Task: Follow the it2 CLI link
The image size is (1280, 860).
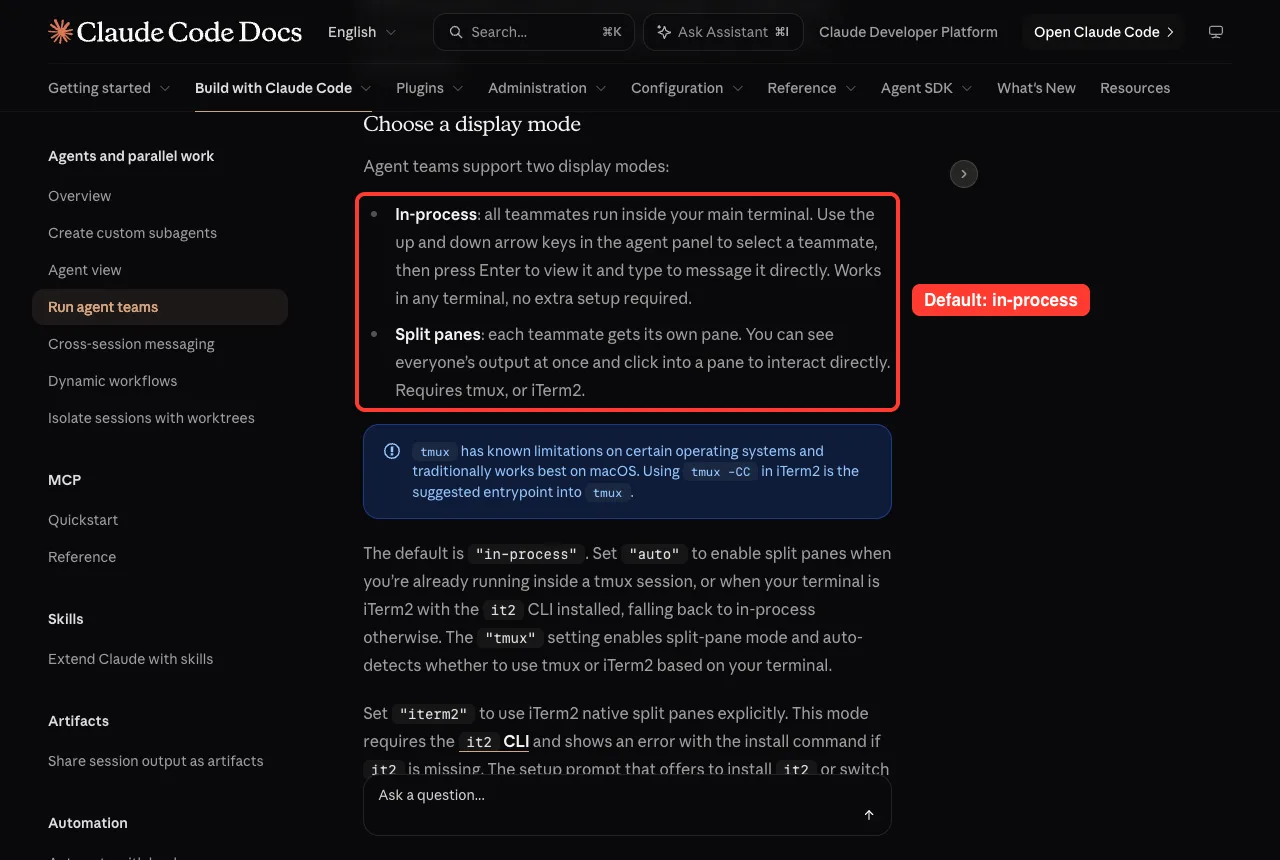Action: coord(495,741)
